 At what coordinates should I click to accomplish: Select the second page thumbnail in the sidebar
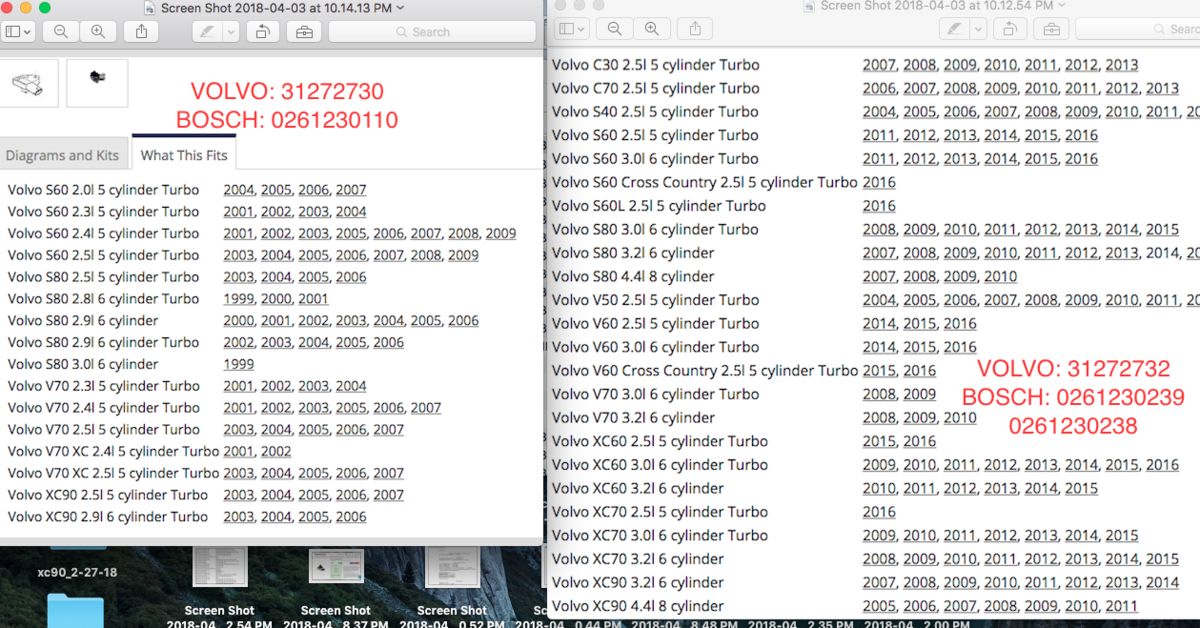[x=97, y=82]
